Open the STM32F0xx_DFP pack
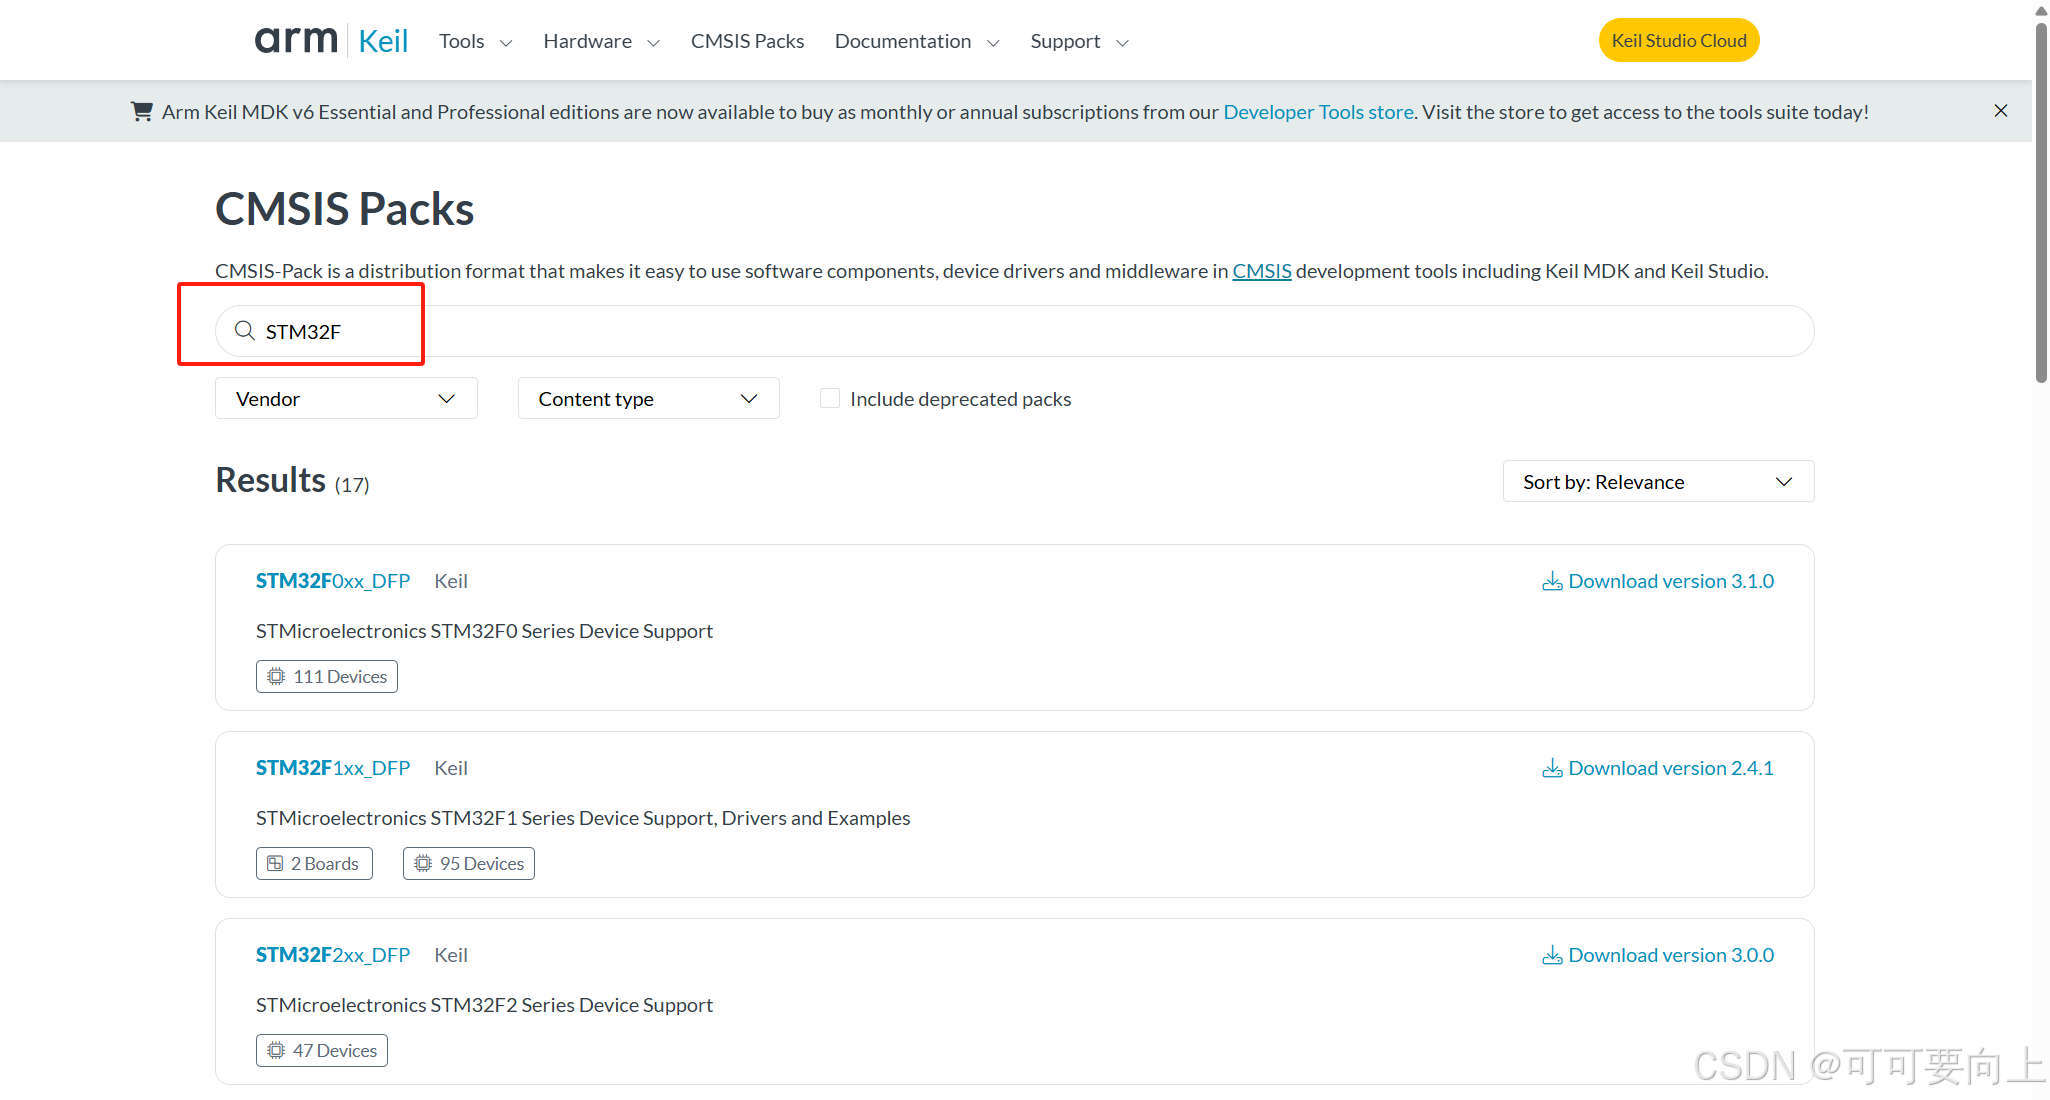Viewport: 2050px width, 1100px height. tap(333, 581)
